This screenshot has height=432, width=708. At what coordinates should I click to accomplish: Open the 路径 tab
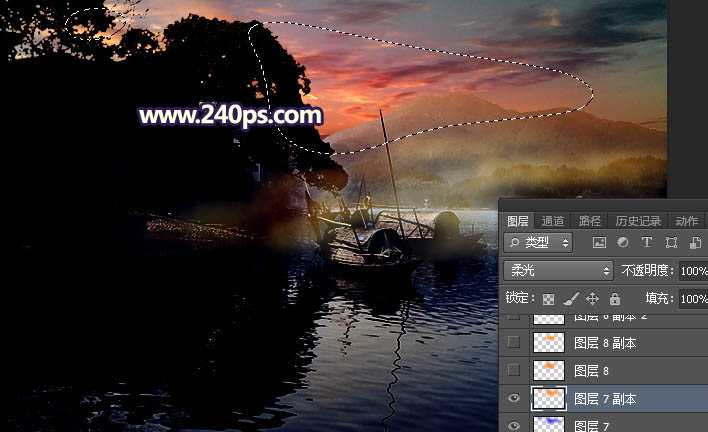pos(590,221)
